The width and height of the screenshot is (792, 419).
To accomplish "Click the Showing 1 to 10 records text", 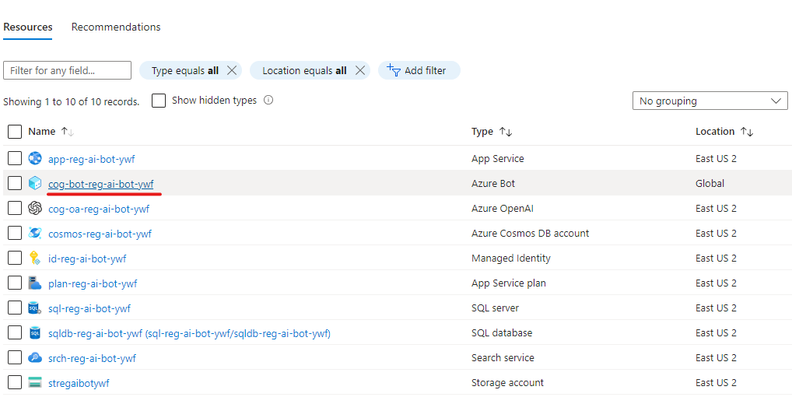I will coord(71,101).
